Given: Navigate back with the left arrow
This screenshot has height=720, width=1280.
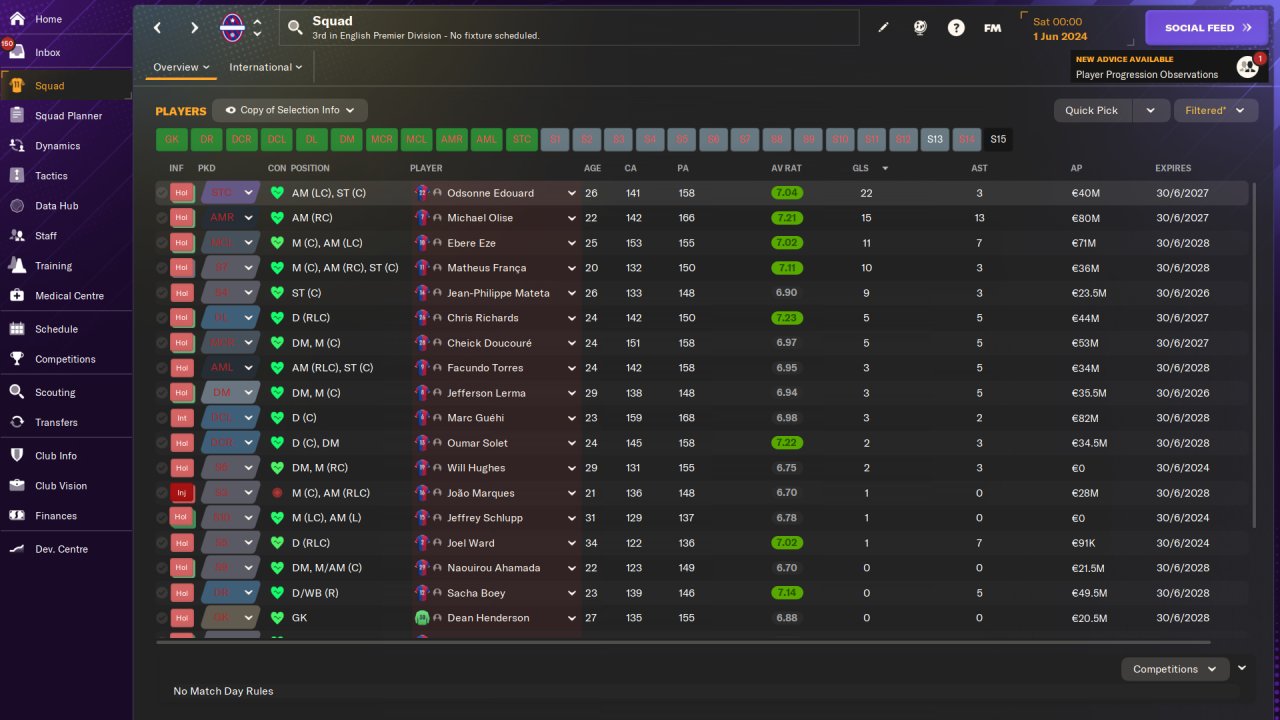Looking at the screenshot, I should click(x=157, y=28).
